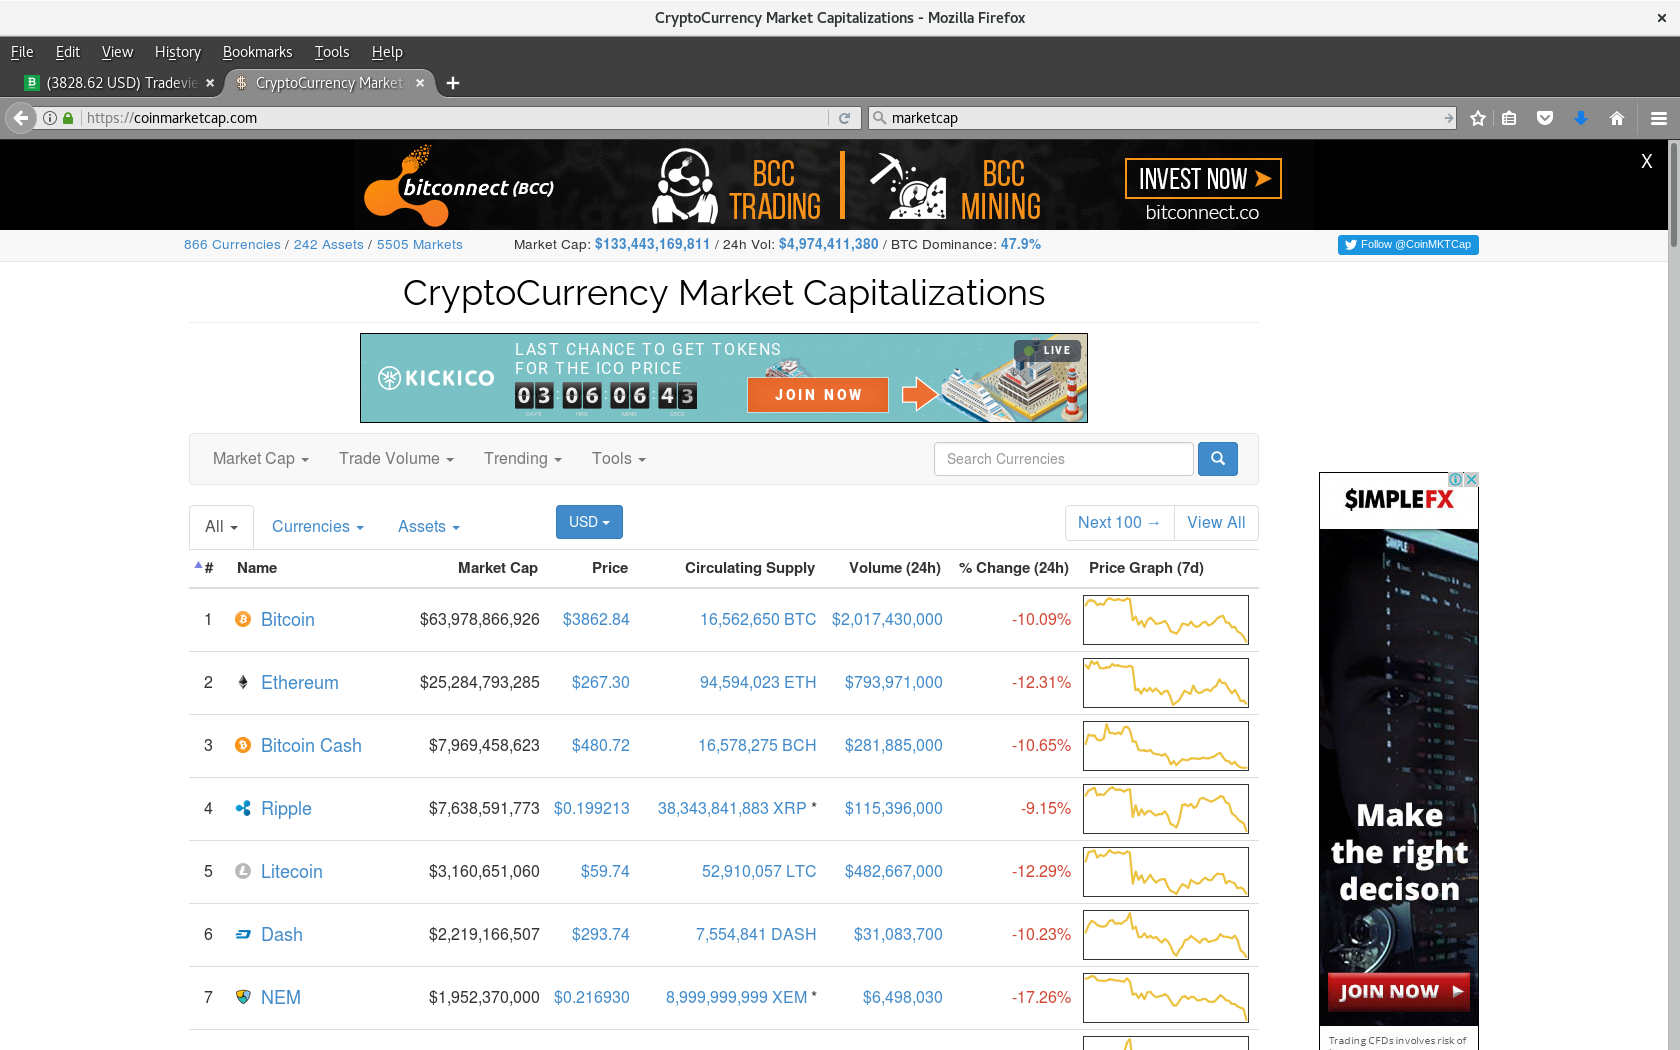
Task: Sort by % Change (24h) column header
Action: [1013, 568]
